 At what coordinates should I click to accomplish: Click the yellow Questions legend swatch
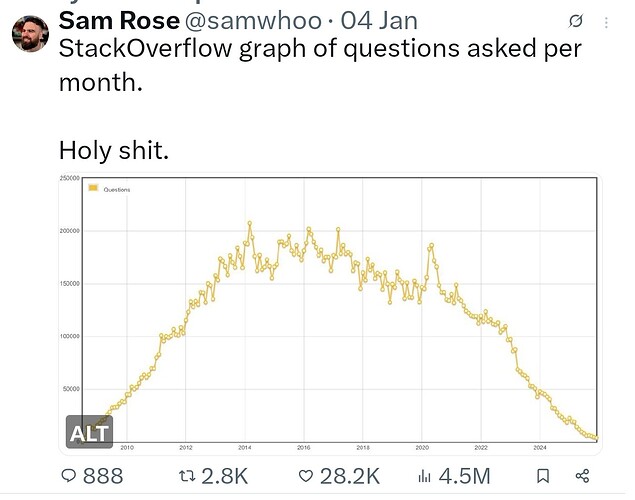93,188
